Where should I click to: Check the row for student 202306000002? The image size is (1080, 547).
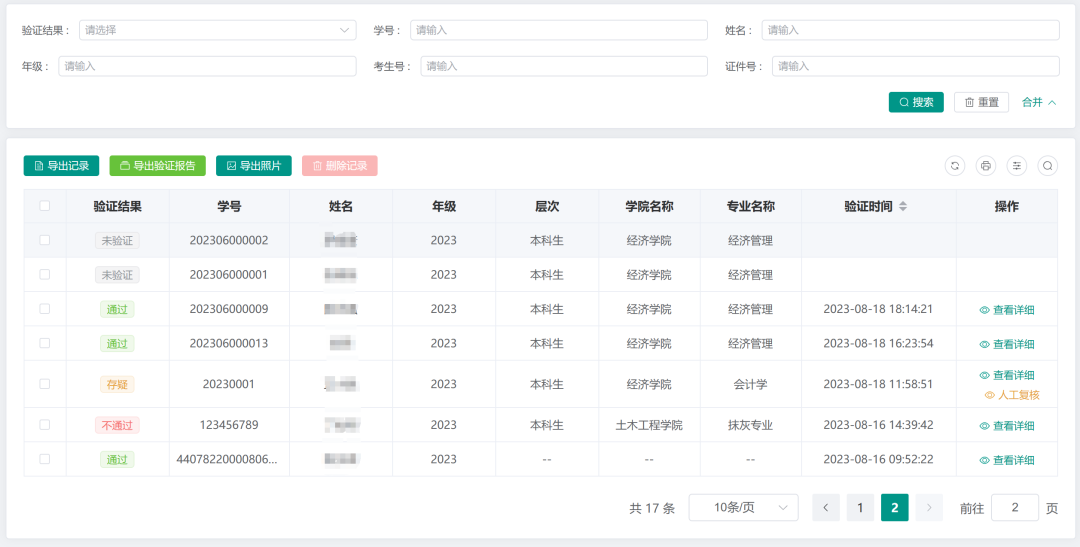[x=44, y=240]
